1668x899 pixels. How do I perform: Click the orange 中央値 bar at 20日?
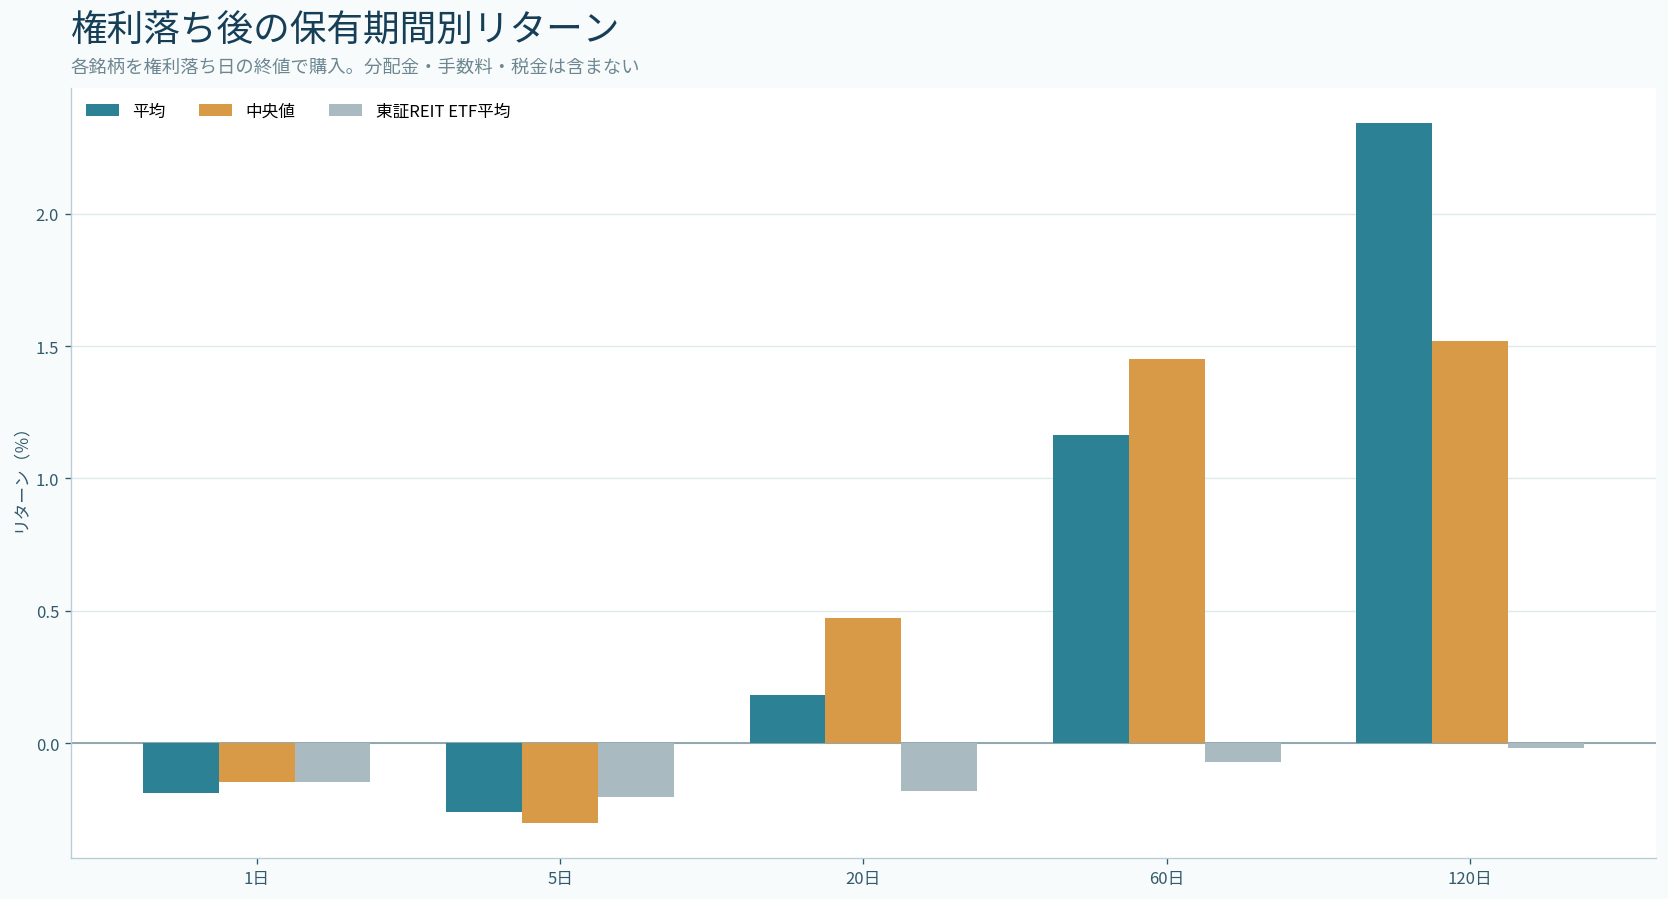(x=863, y=680)
